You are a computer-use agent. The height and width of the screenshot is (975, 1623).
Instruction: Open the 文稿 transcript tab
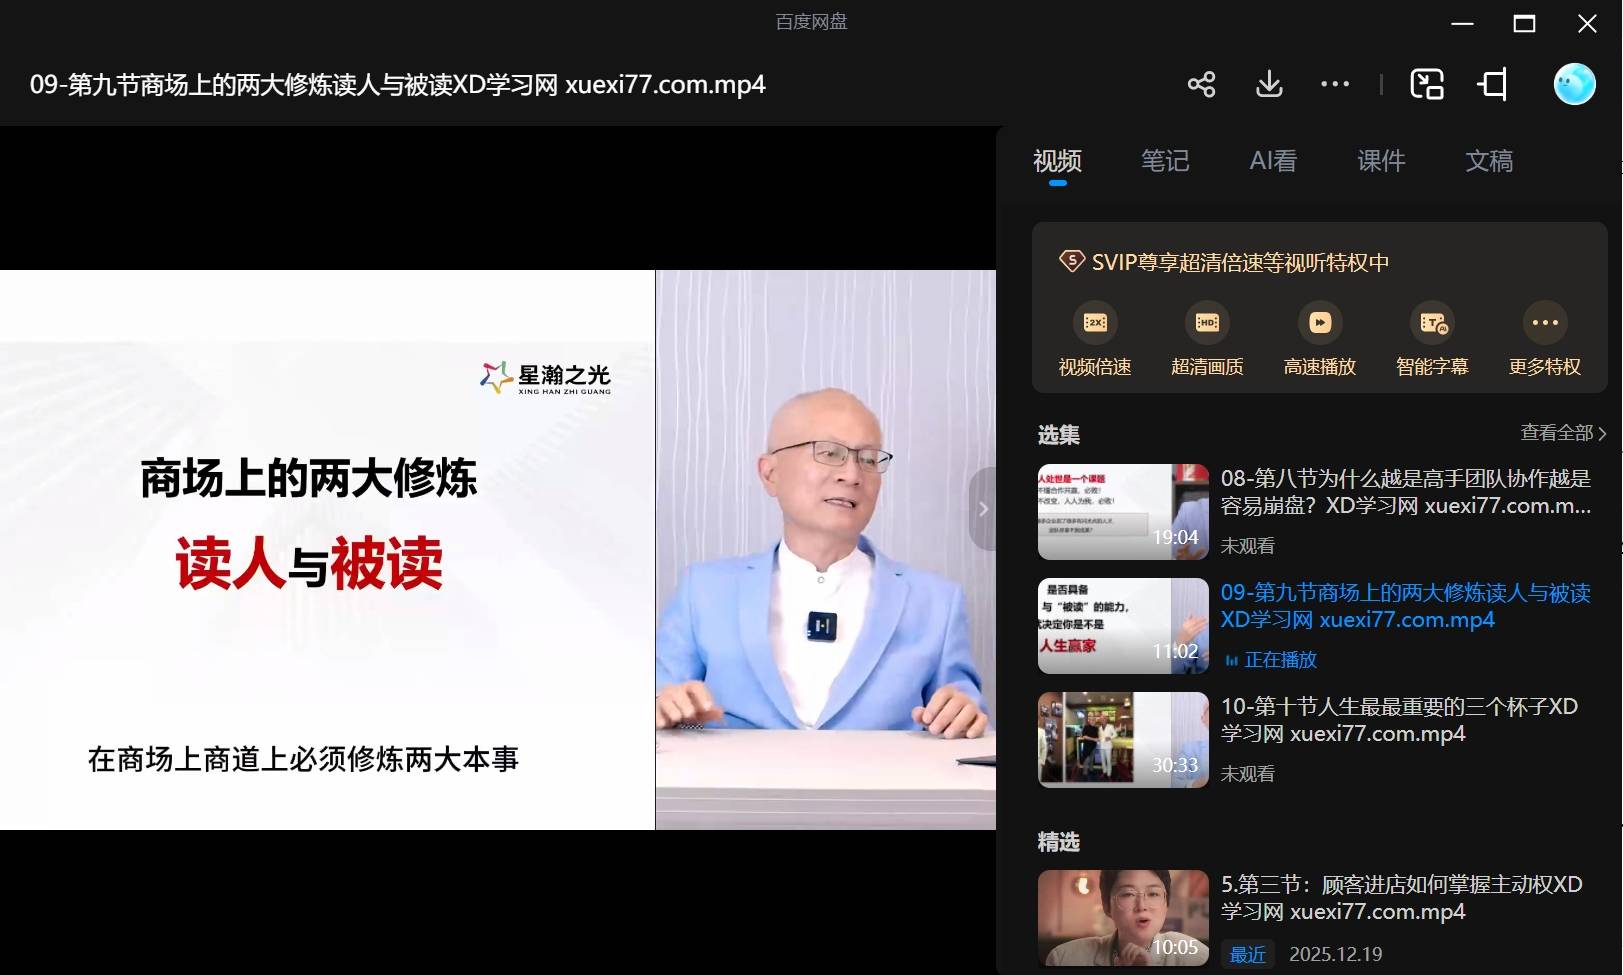(x=1489, y=161)
